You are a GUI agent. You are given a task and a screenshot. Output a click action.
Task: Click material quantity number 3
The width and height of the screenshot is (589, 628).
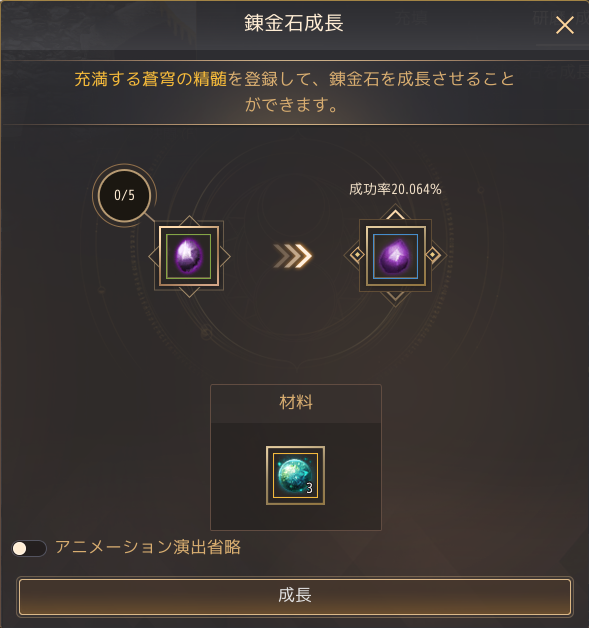(309, 488)
